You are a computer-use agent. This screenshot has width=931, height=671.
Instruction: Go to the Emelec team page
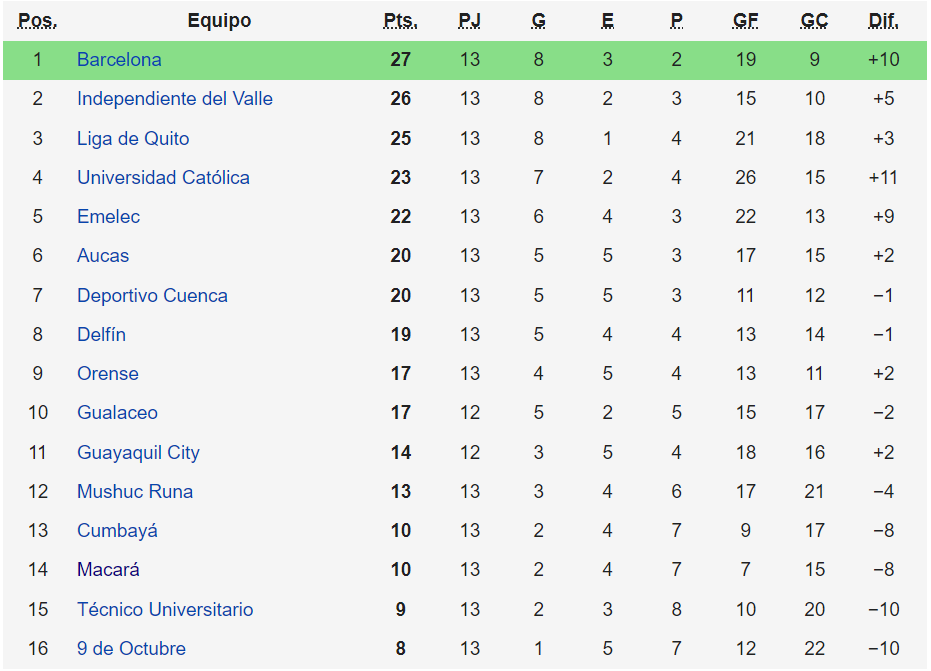pos(108,217)
